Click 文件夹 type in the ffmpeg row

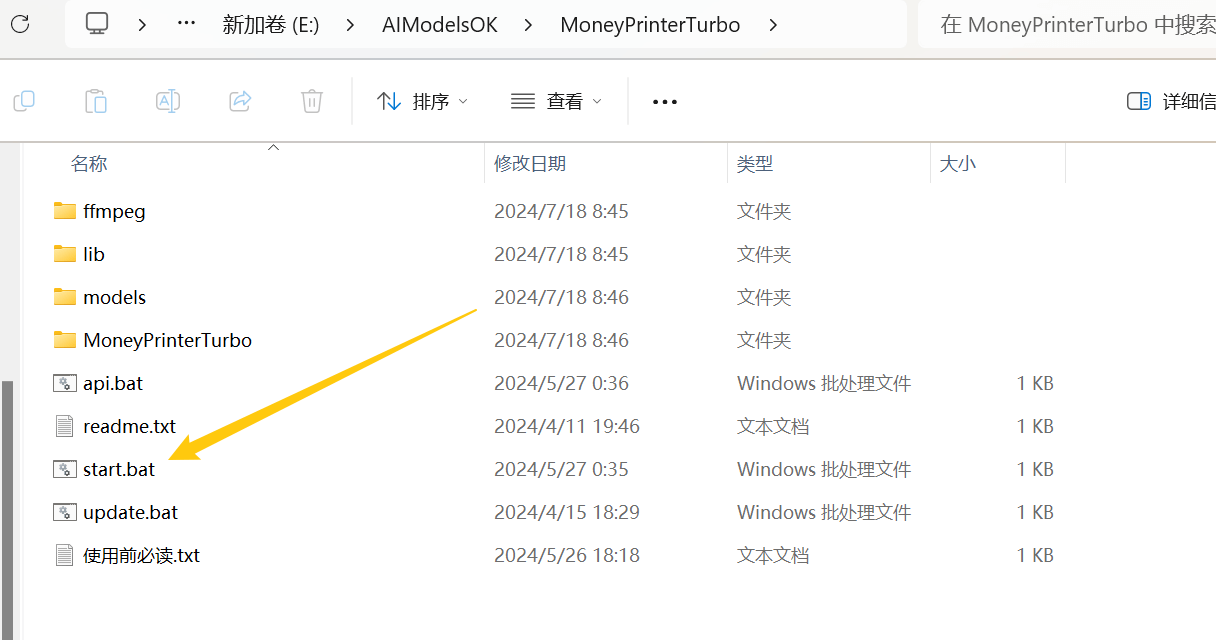pyautogui.click(x=764, y=212)
